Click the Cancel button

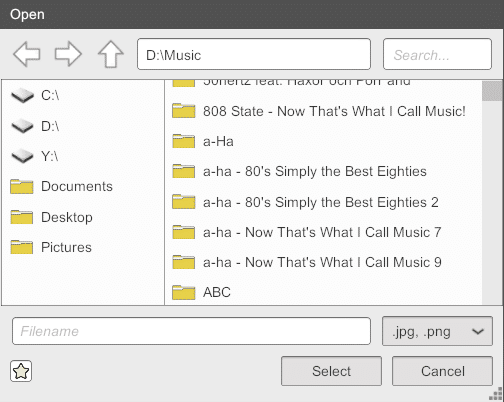442,371
